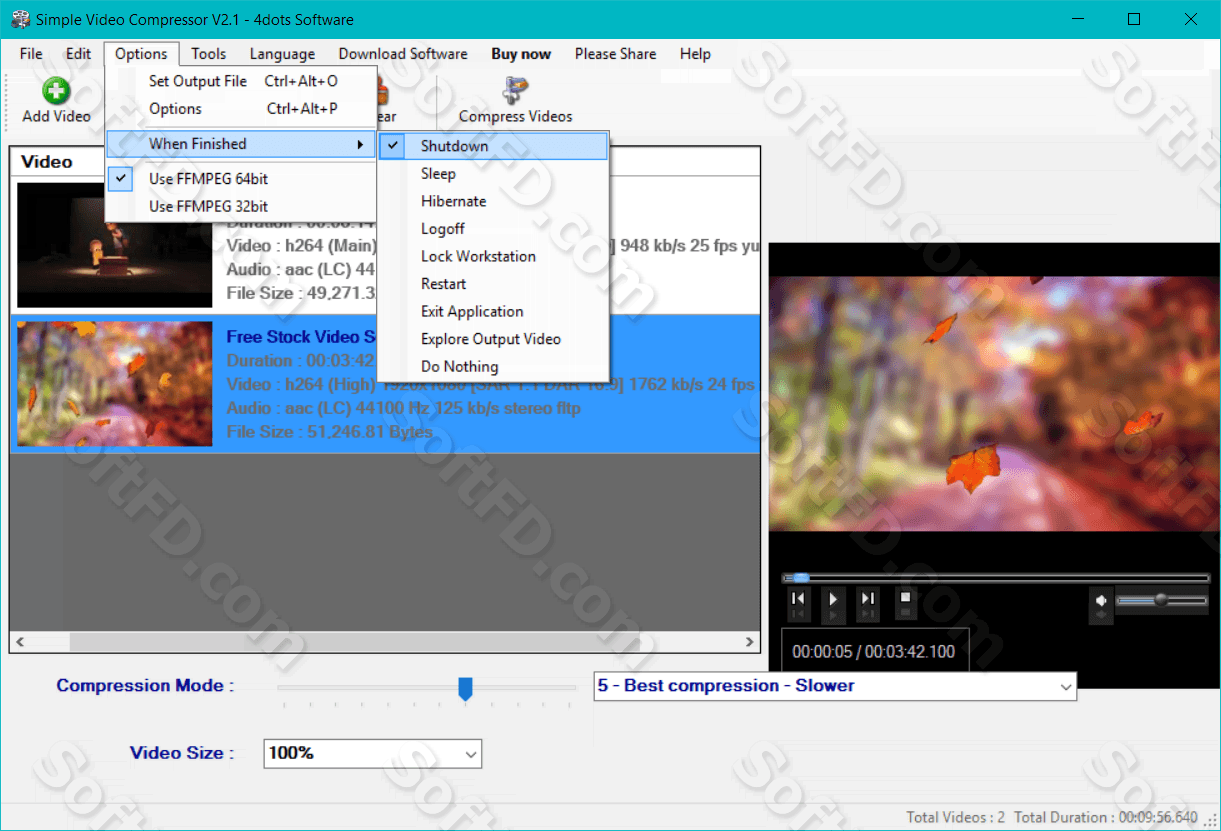Image resolution: width=1221 pixels, height=831 pixels.
Task: Enable Use FFMPEG 32bit option
Action: (x=240, y=206)
